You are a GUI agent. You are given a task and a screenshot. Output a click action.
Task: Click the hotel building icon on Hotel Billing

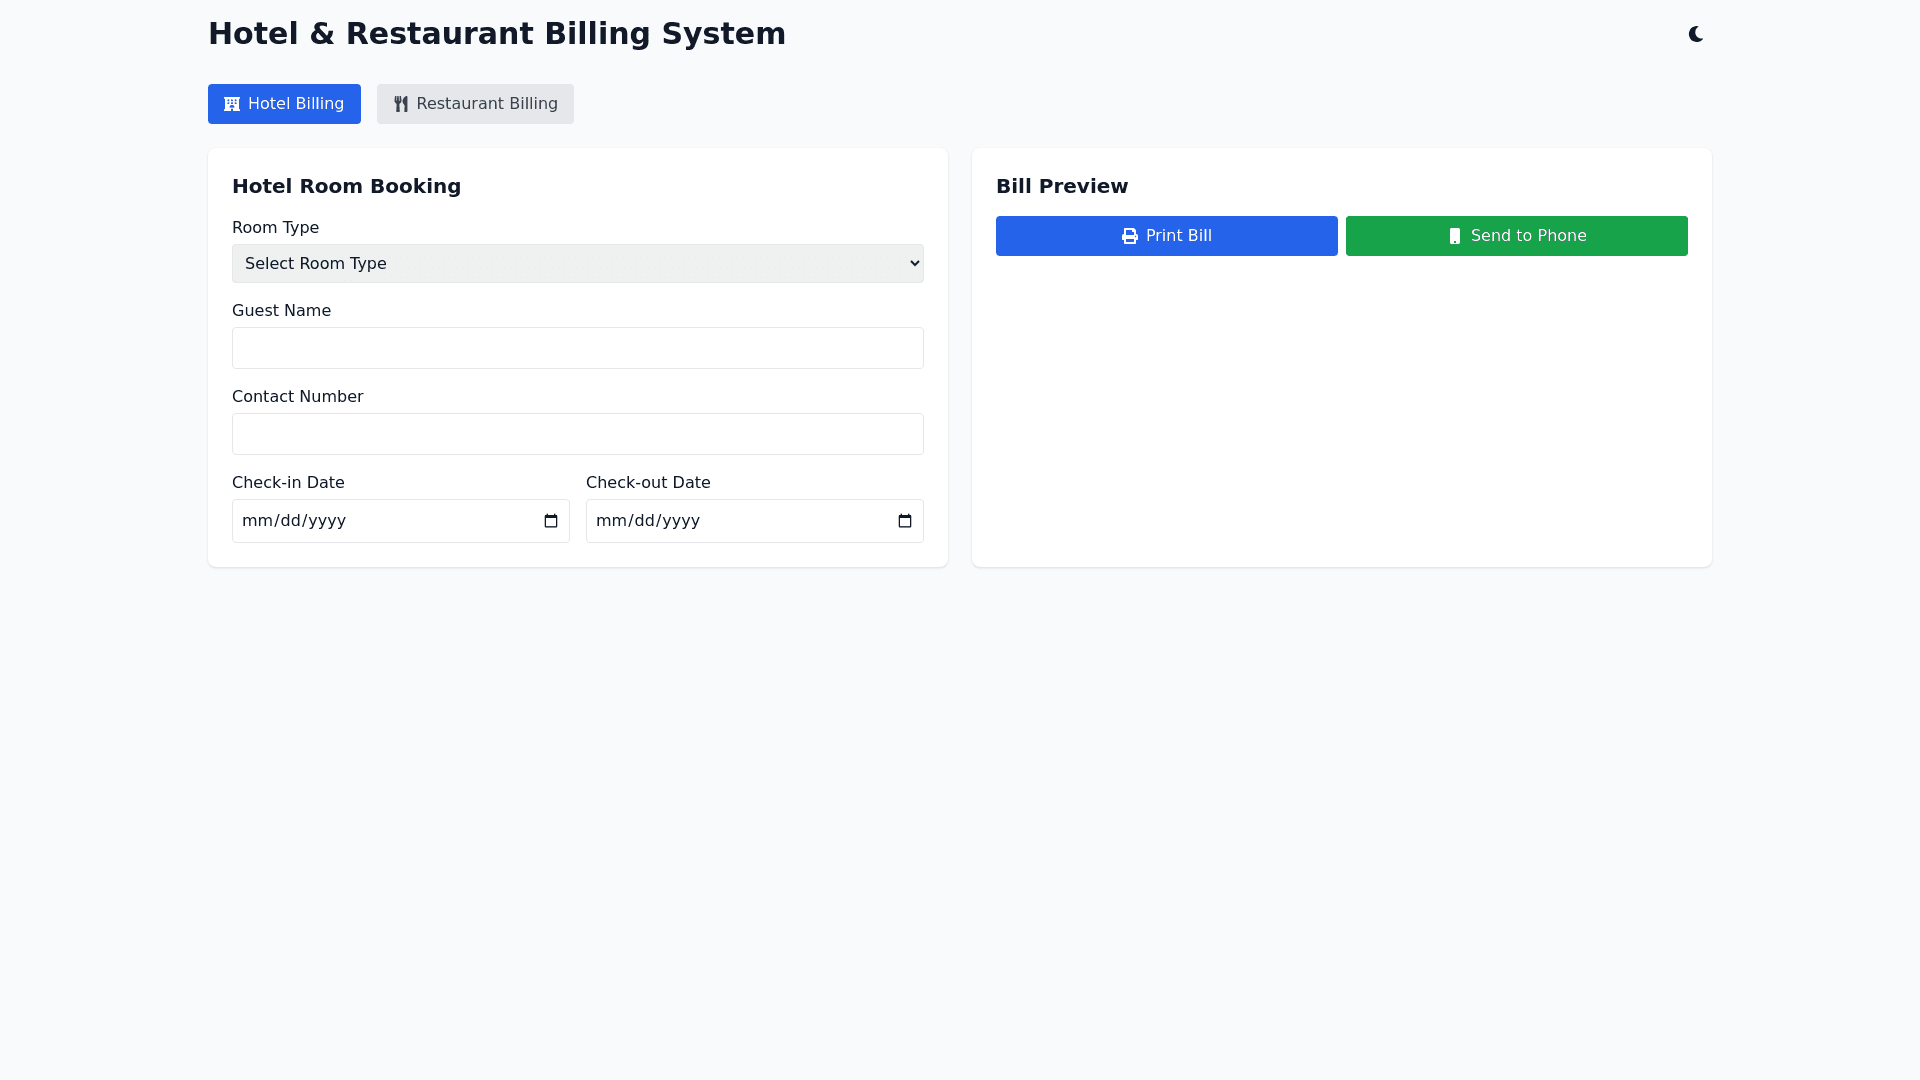(232, 104)
